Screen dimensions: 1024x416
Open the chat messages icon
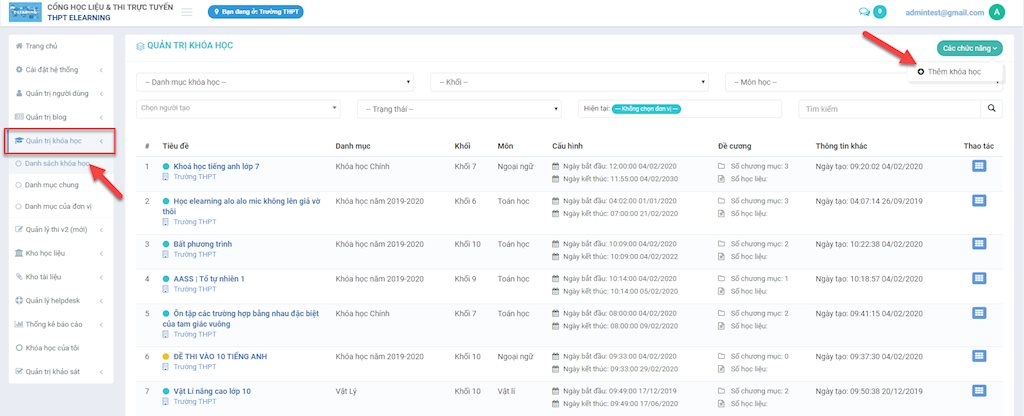point(864,12)
